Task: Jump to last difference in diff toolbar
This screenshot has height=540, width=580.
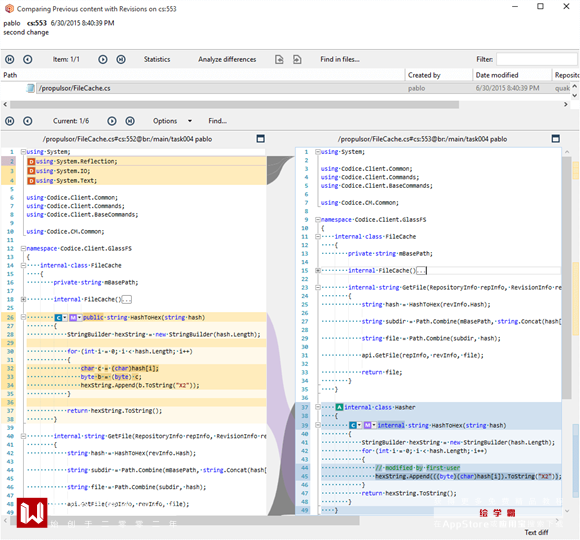Action: (130, 121)
